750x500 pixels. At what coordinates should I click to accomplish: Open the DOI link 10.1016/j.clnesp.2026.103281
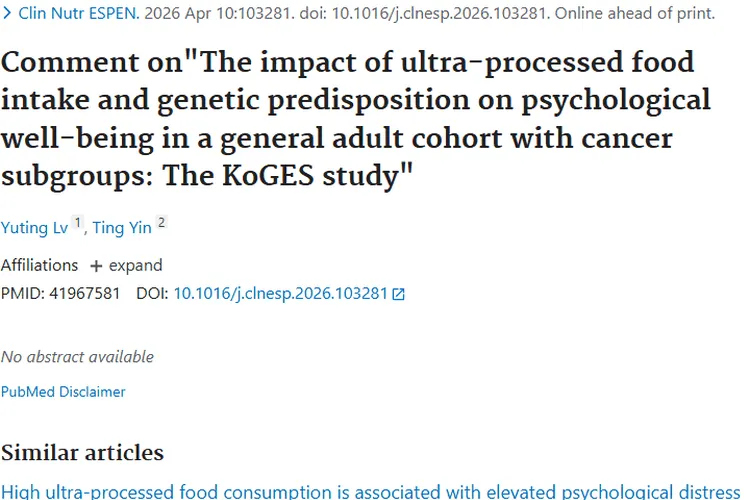pos(280,294)
